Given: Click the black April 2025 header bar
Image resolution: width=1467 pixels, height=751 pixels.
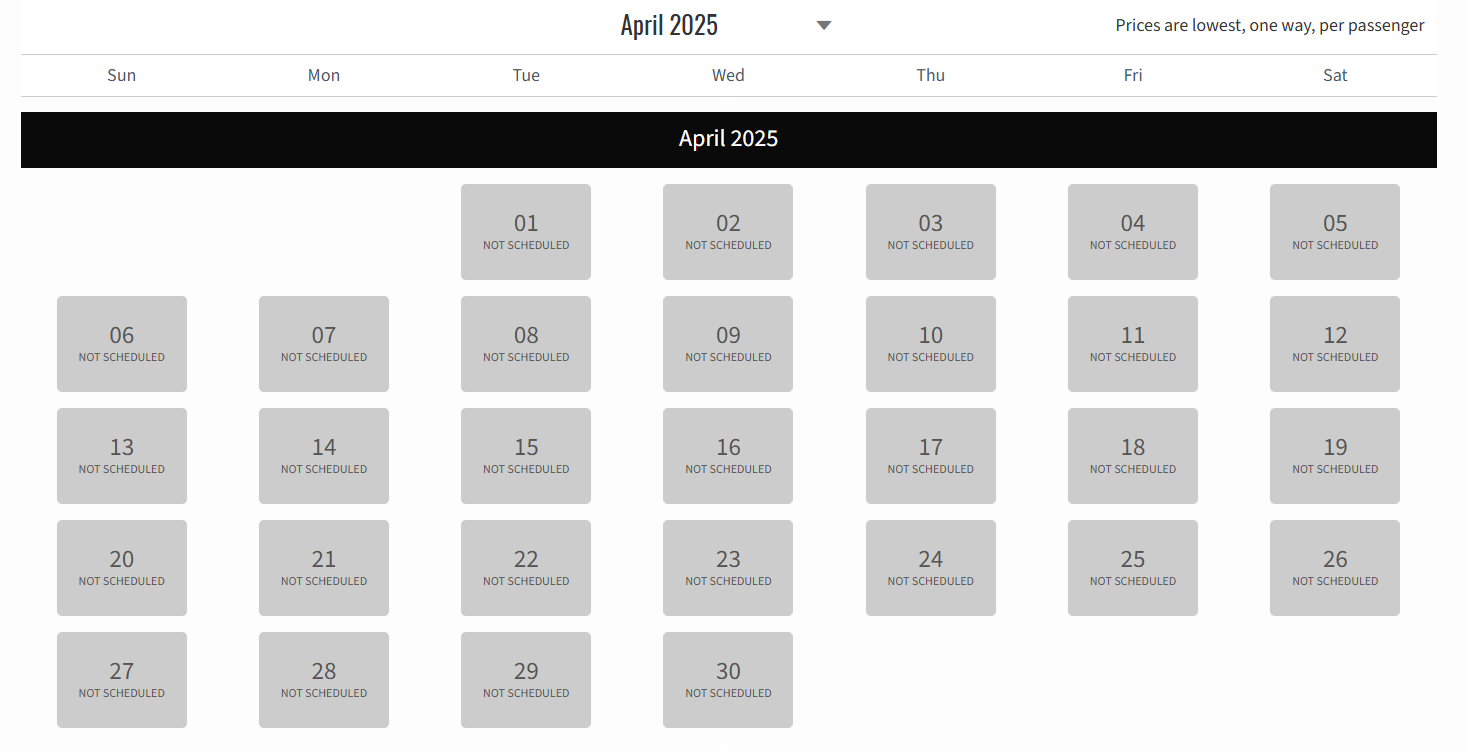Looking at the screenshot, I should 728,139.
